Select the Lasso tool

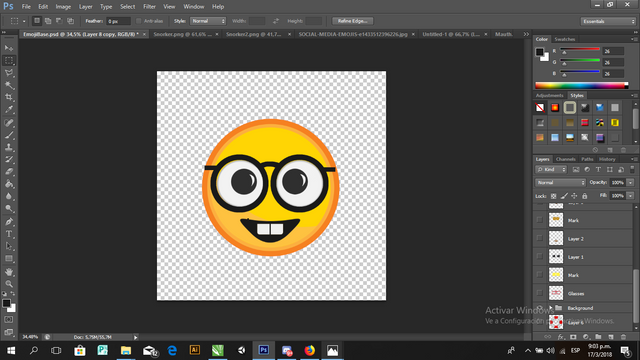click(x=9, y=73)
